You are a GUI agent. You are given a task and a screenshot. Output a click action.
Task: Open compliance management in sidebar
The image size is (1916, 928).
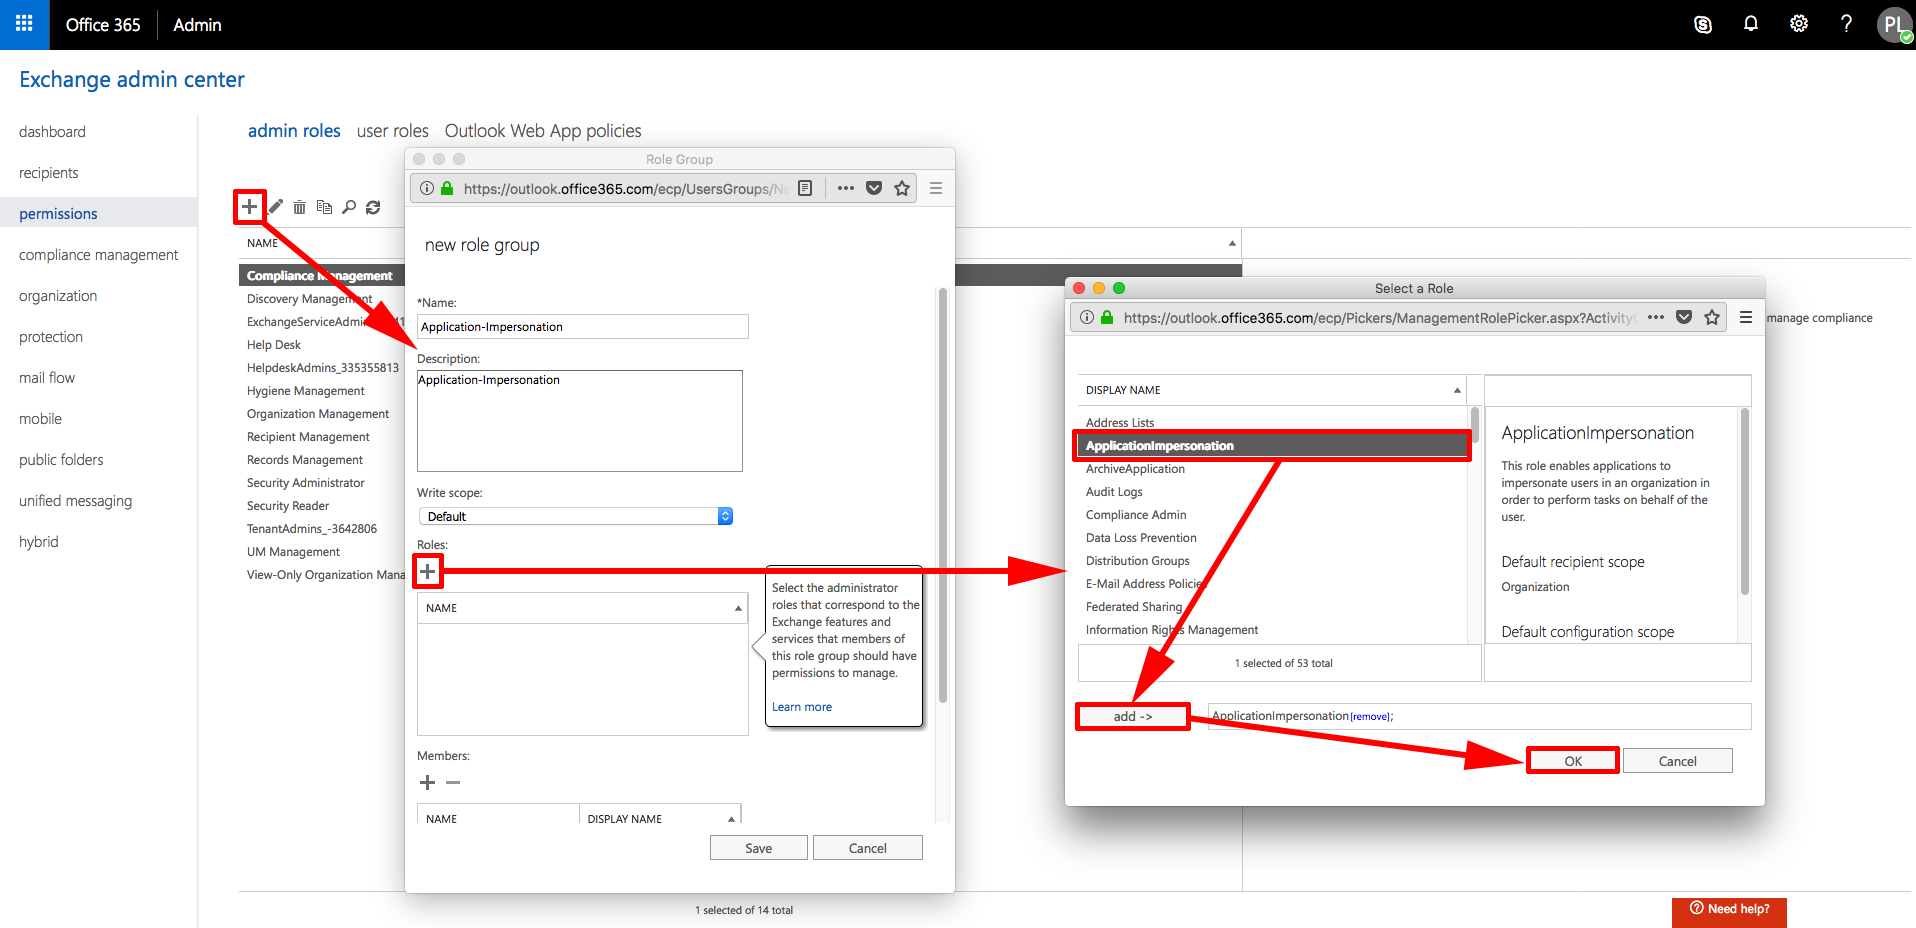98,255
